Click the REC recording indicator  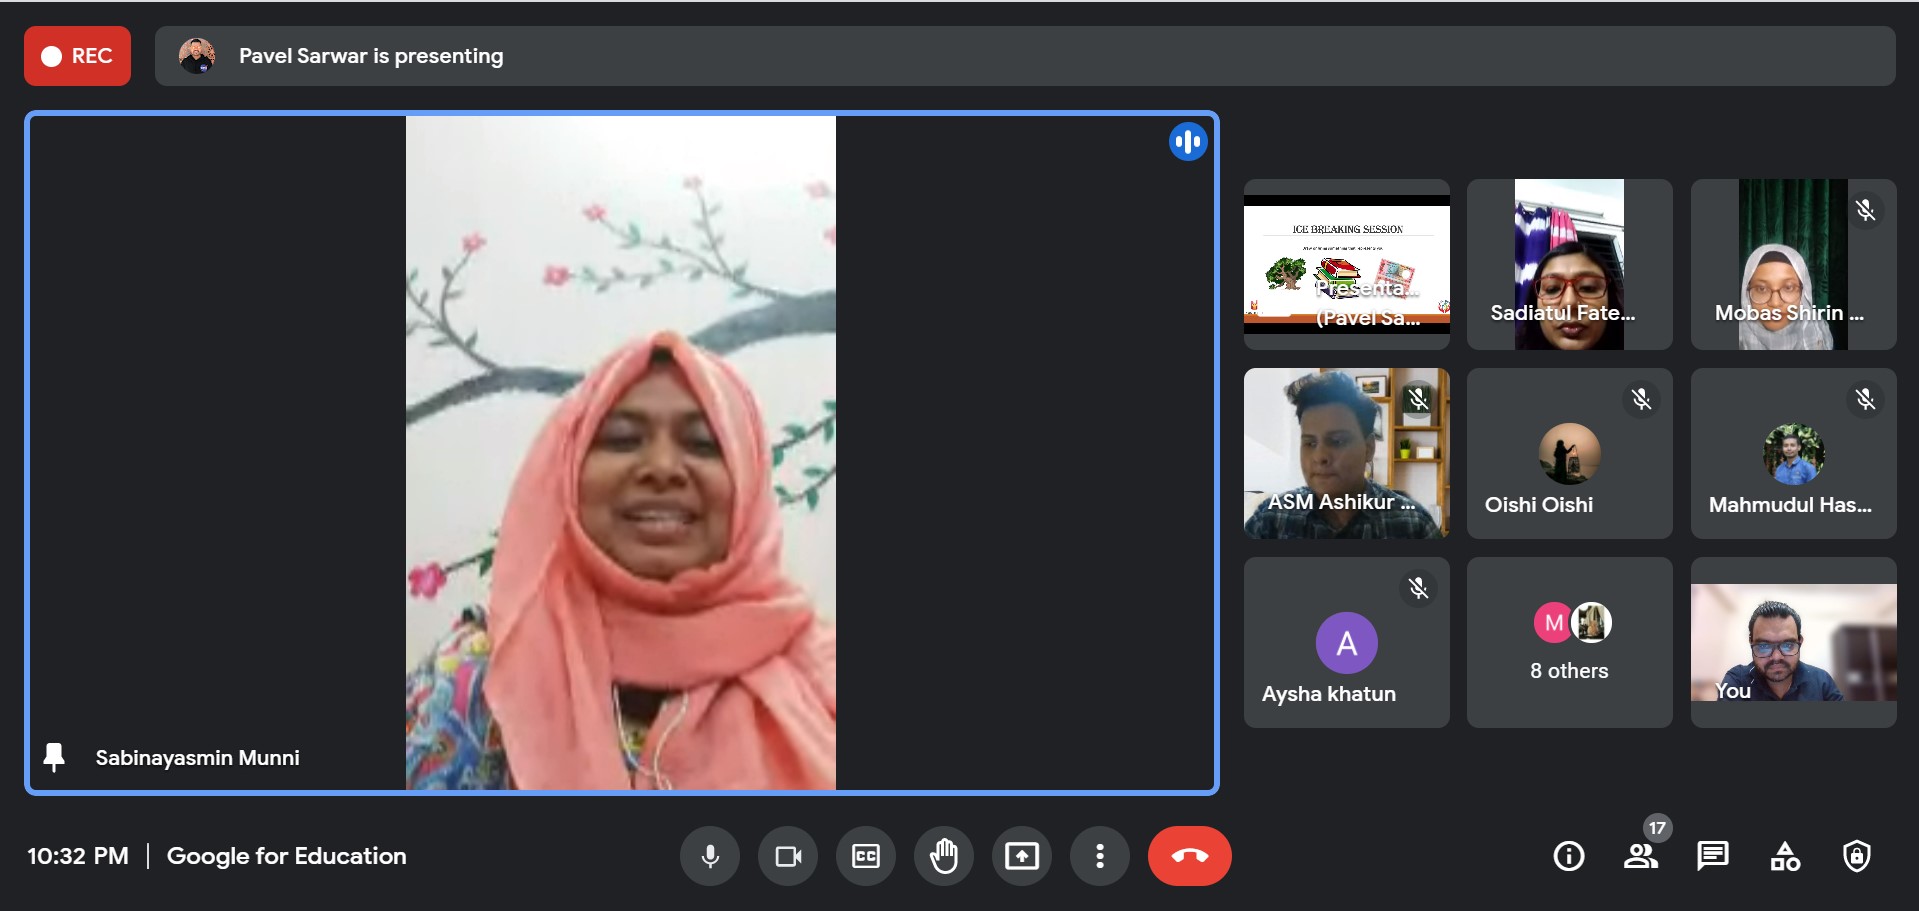tap(77, 56)
